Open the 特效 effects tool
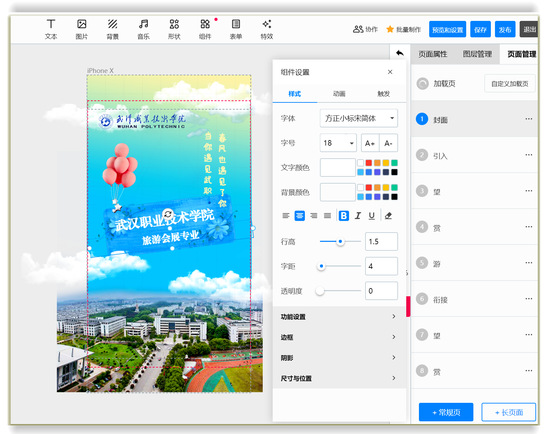This screenshot has width=549, height=434. [266, 29]
